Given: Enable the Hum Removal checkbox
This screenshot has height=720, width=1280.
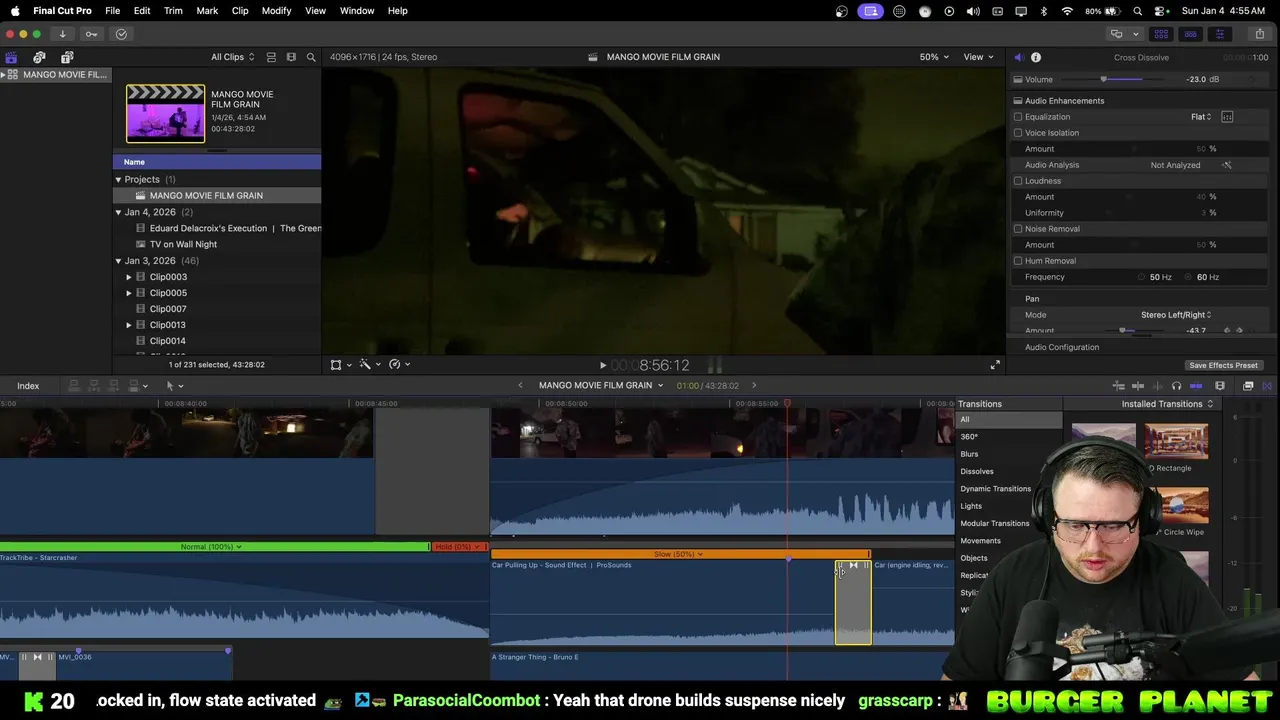Looking at the screenshot, I should pyautogui.click(x=1018, y=261).
